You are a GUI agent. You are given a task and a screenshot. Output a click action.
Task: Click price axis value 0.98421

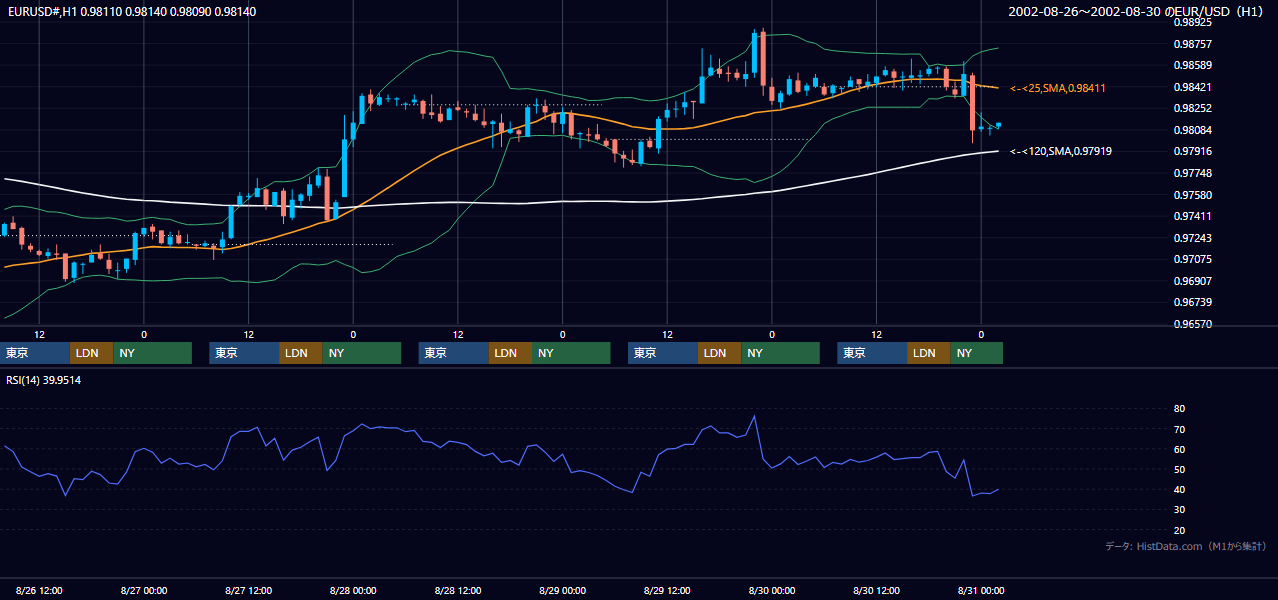(1193, 87)
